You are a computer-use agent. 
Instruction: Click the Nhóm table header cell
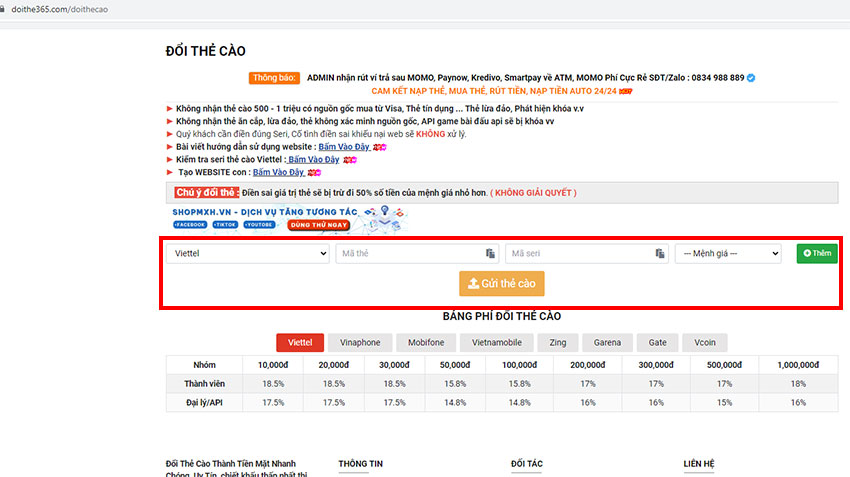point(204,365)
